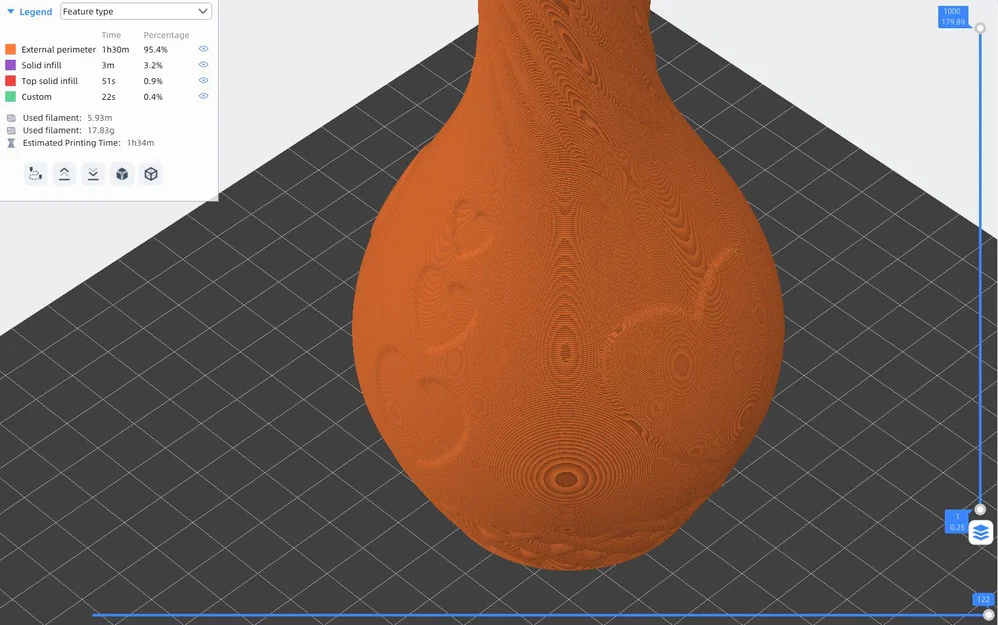Click bottom handle of vertical layer slider
Image resolution: width=998 pixels, height=625 pixels.
tap(980, 509)
